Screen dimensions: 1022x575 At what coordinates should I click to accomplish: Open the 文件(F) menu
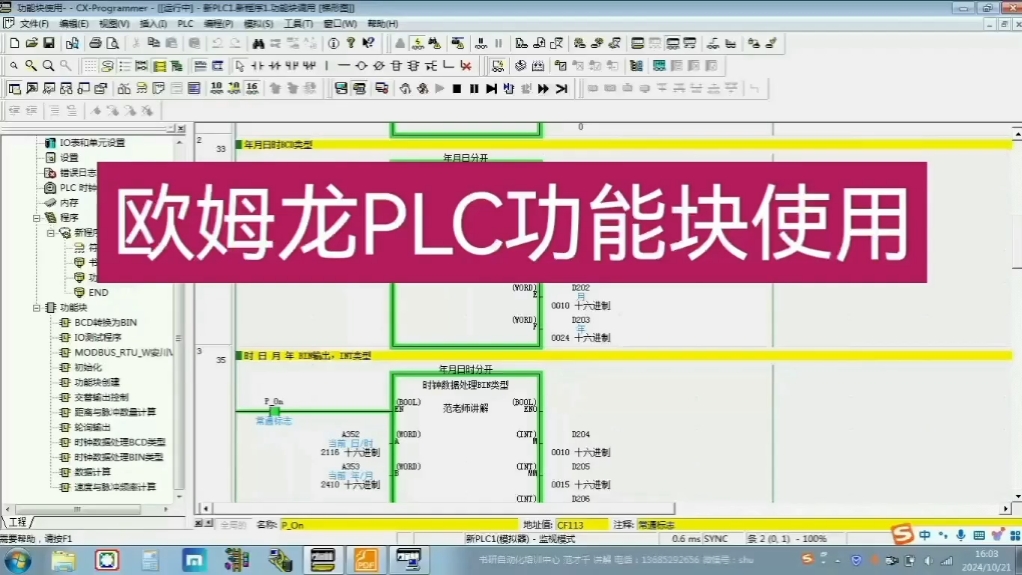[x=34, y=23]
